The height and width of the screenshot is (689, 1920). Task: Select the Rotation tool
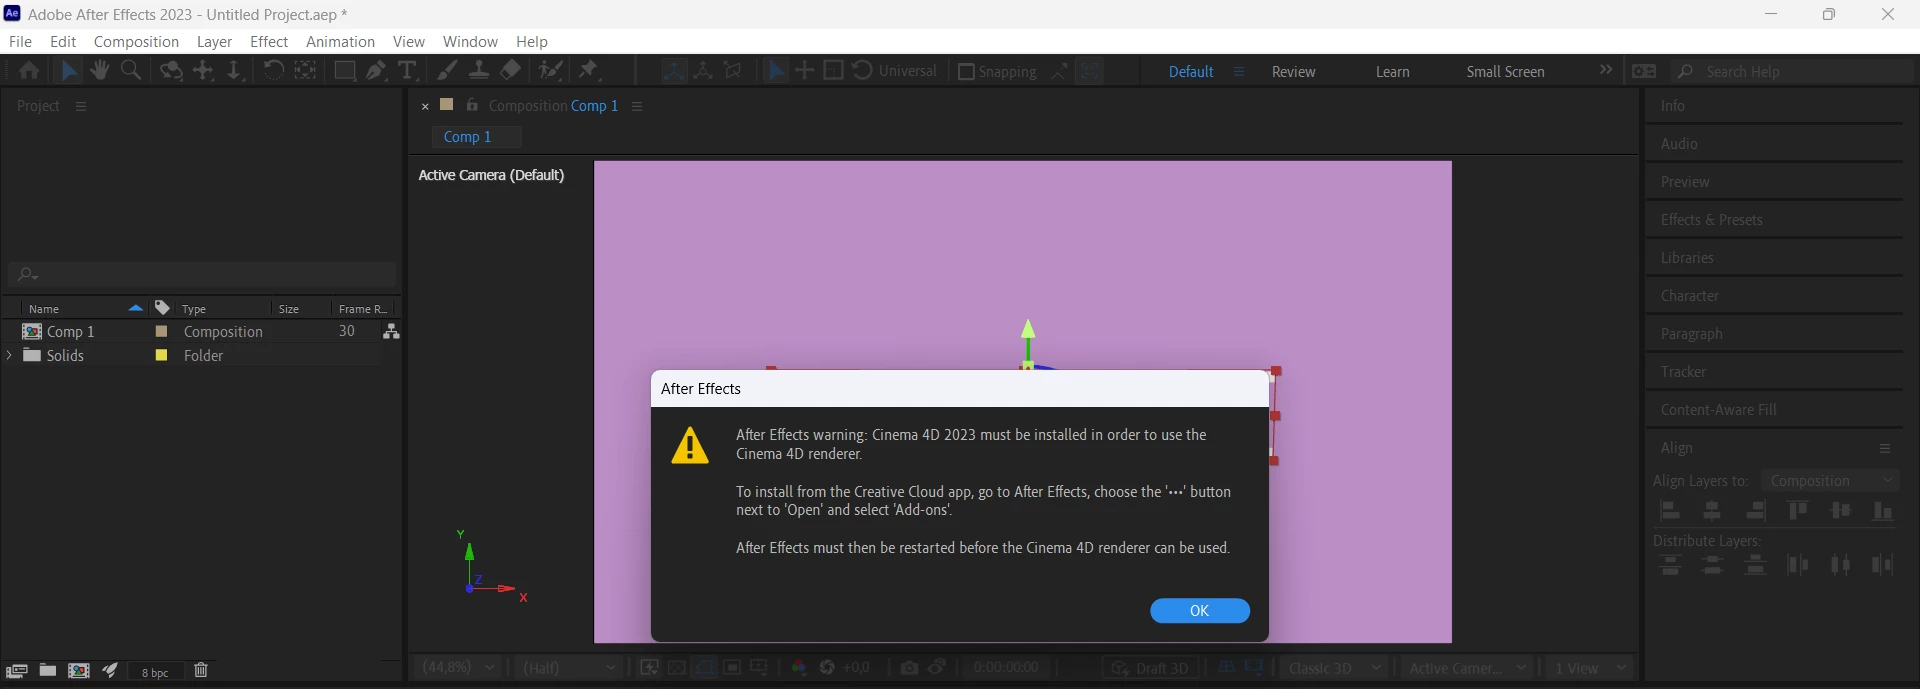pos(273,71)
